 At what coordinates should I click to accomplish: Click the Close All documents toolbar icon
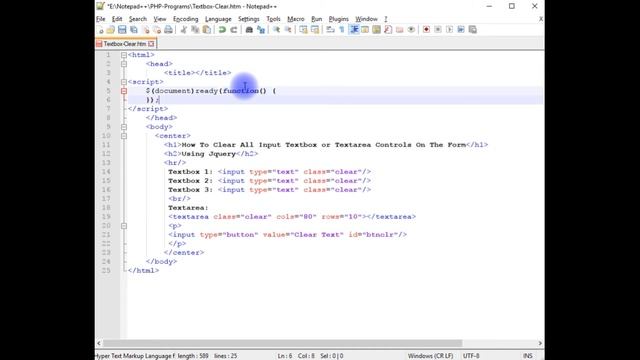pos(157,30)
